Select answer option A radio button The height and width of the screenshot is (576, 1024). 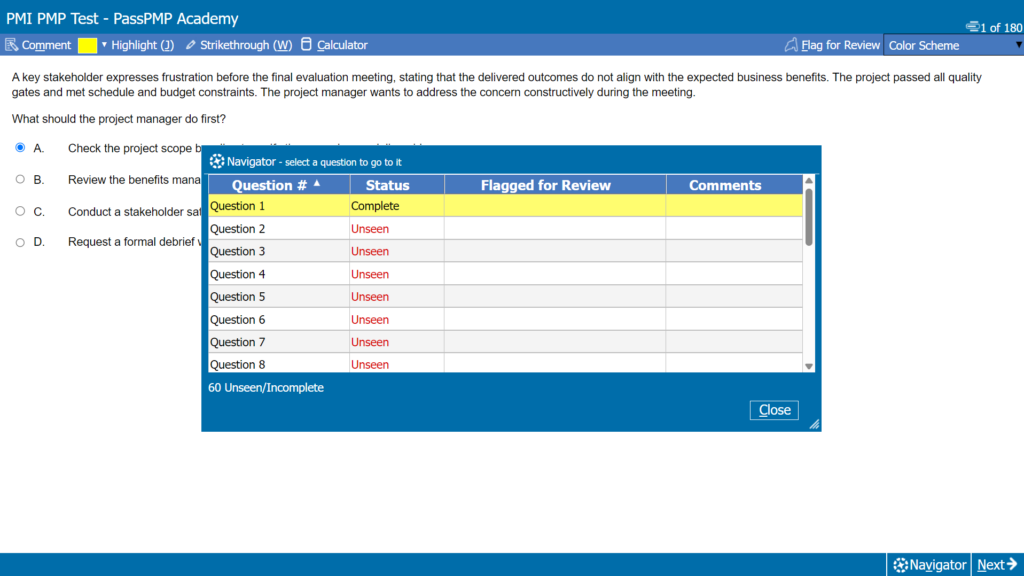(20, 148)
